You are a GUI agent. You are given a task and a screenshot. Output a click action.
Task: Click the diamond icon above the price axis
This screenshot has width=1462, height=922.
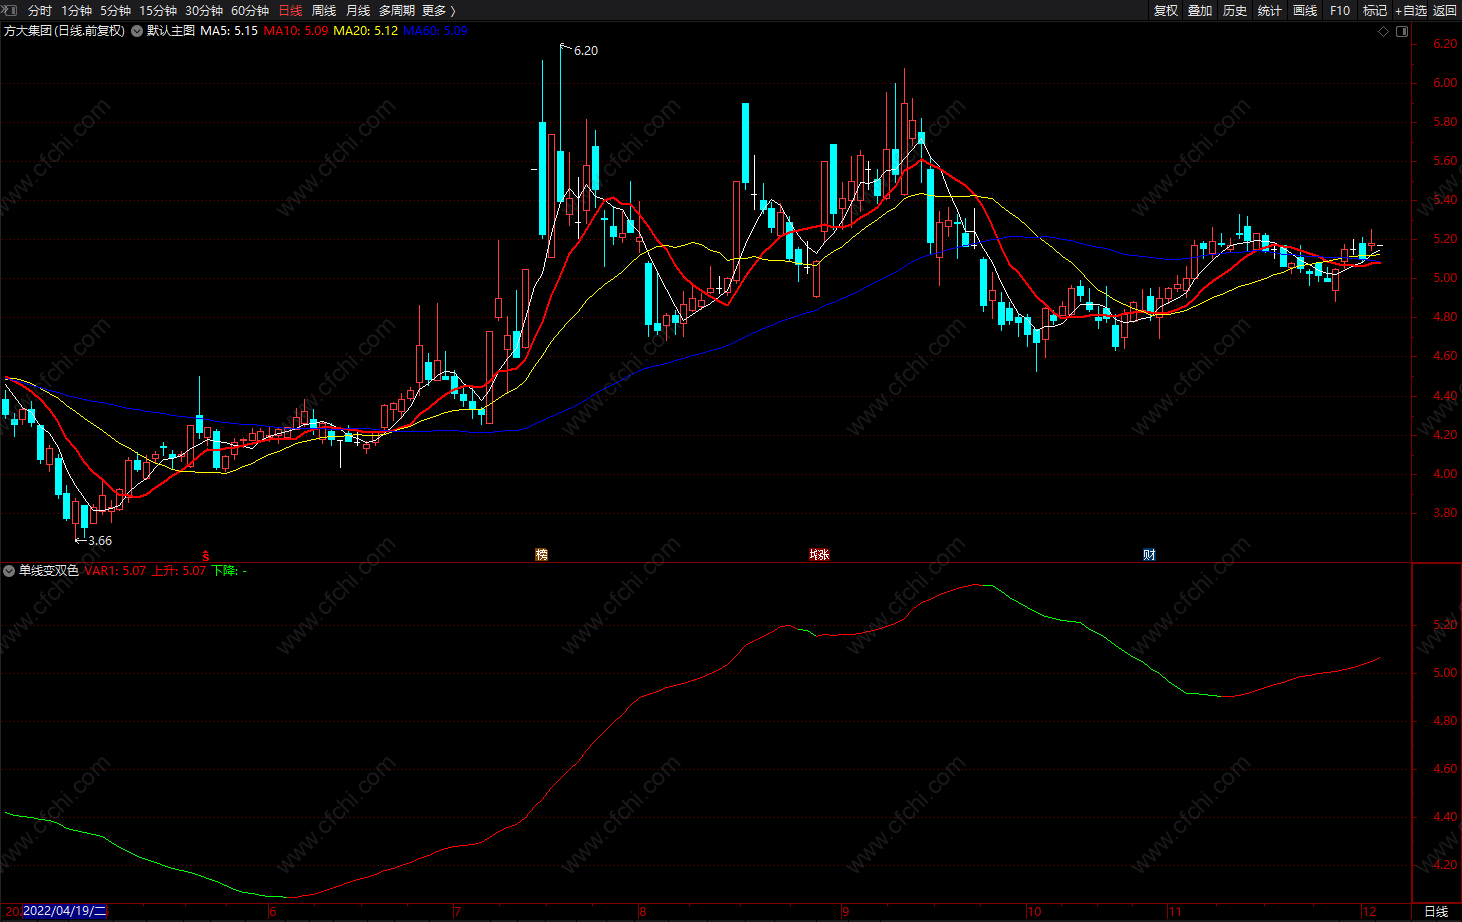coord(1384,31)
